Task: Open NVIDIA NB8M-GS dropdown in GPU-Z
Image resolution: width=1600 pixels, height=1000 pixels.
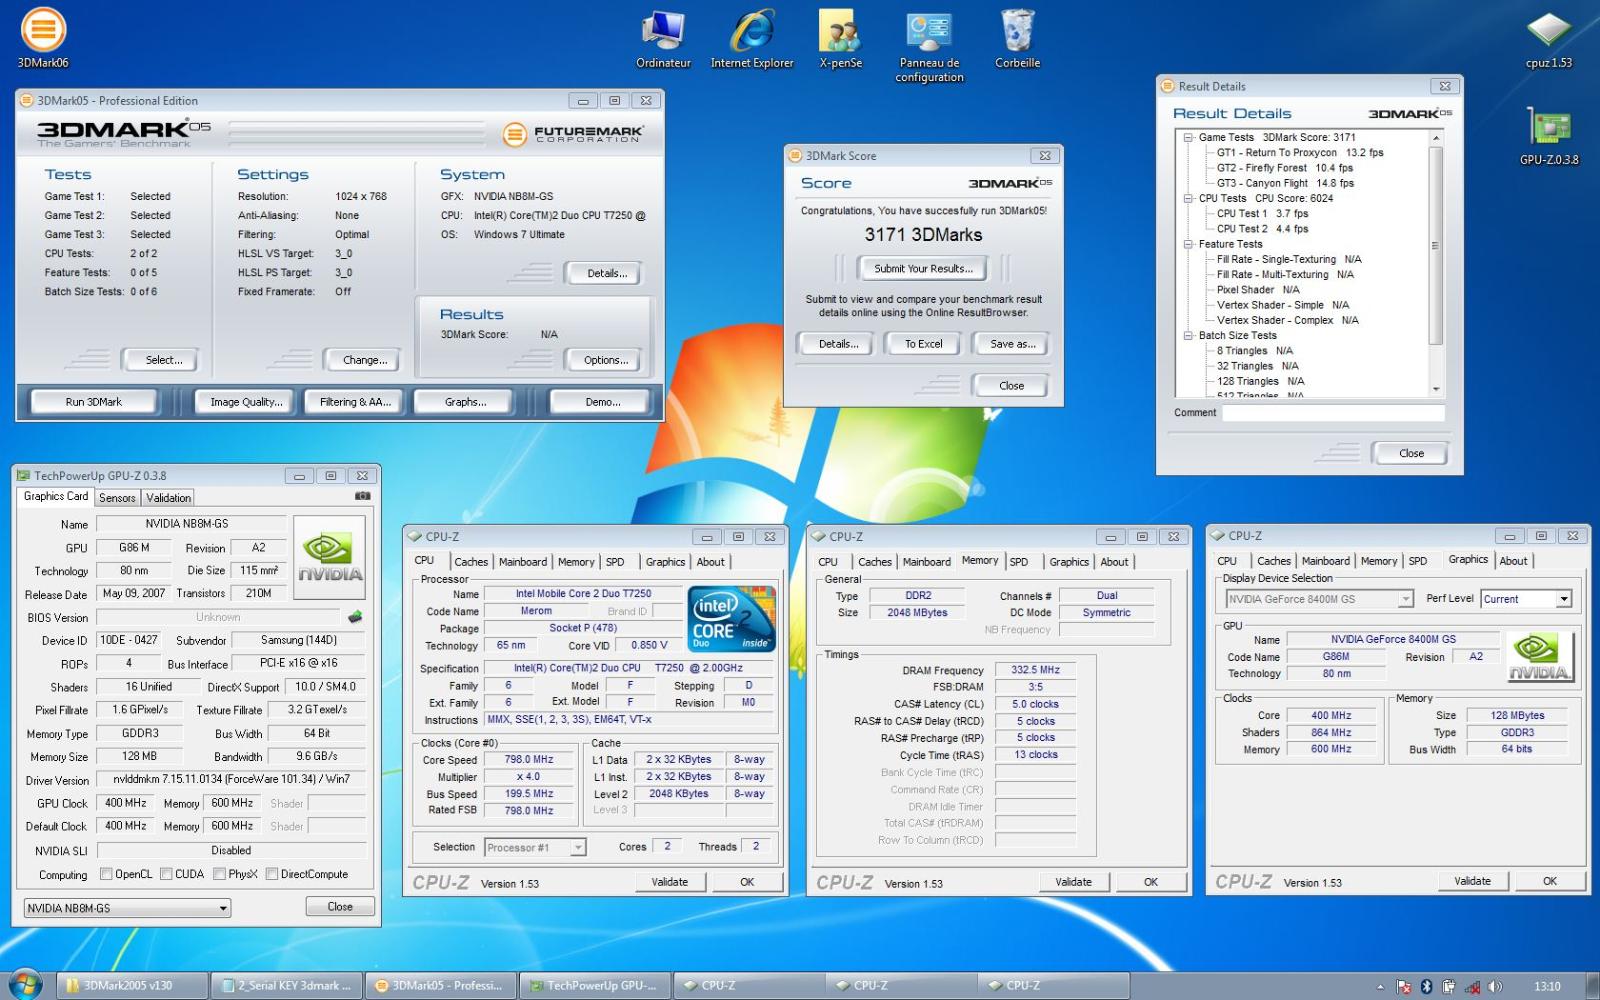Action: point(127,908)
